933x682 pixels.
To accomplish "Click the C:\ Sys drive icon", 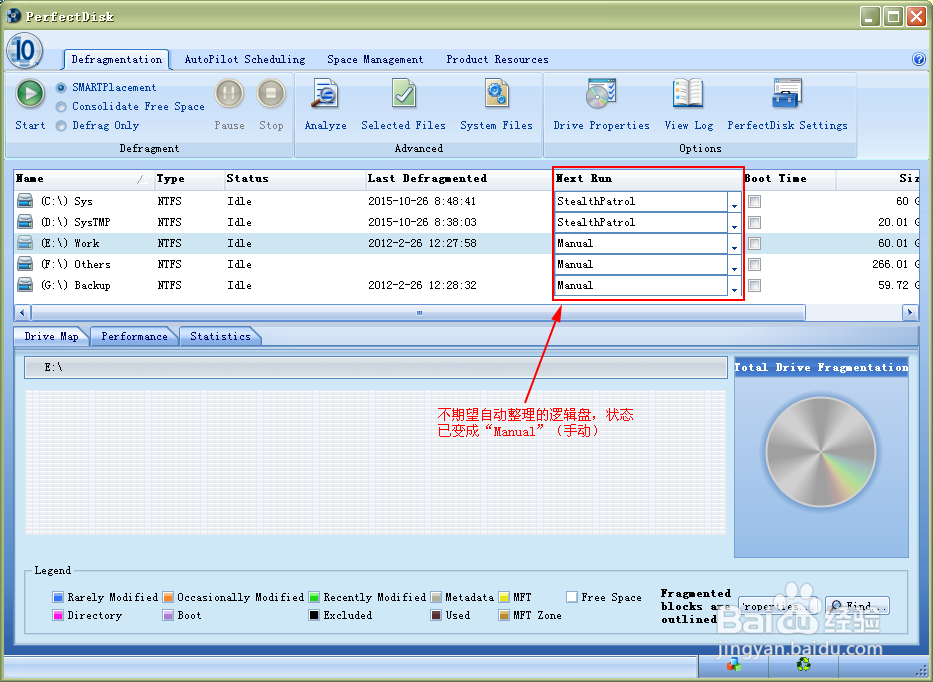I will (25, 201).
